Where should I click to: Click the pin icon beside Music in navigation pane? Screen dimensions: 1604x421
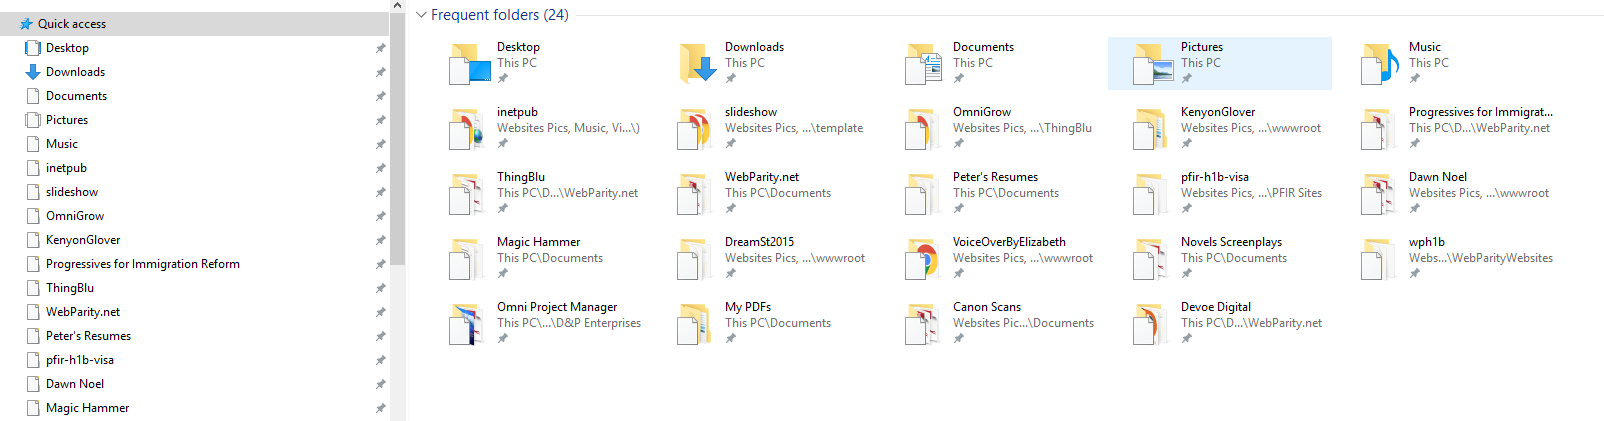pyautogui.click(x=380, y=144)
